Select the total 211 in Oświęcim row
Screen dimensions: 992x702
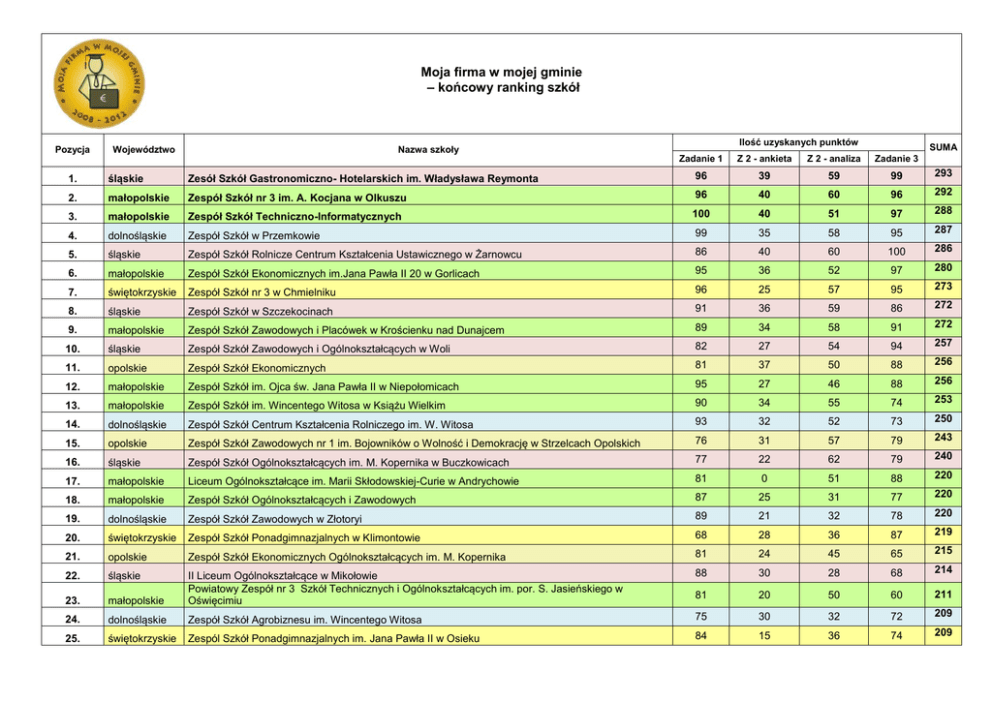(x=943, y=594)
